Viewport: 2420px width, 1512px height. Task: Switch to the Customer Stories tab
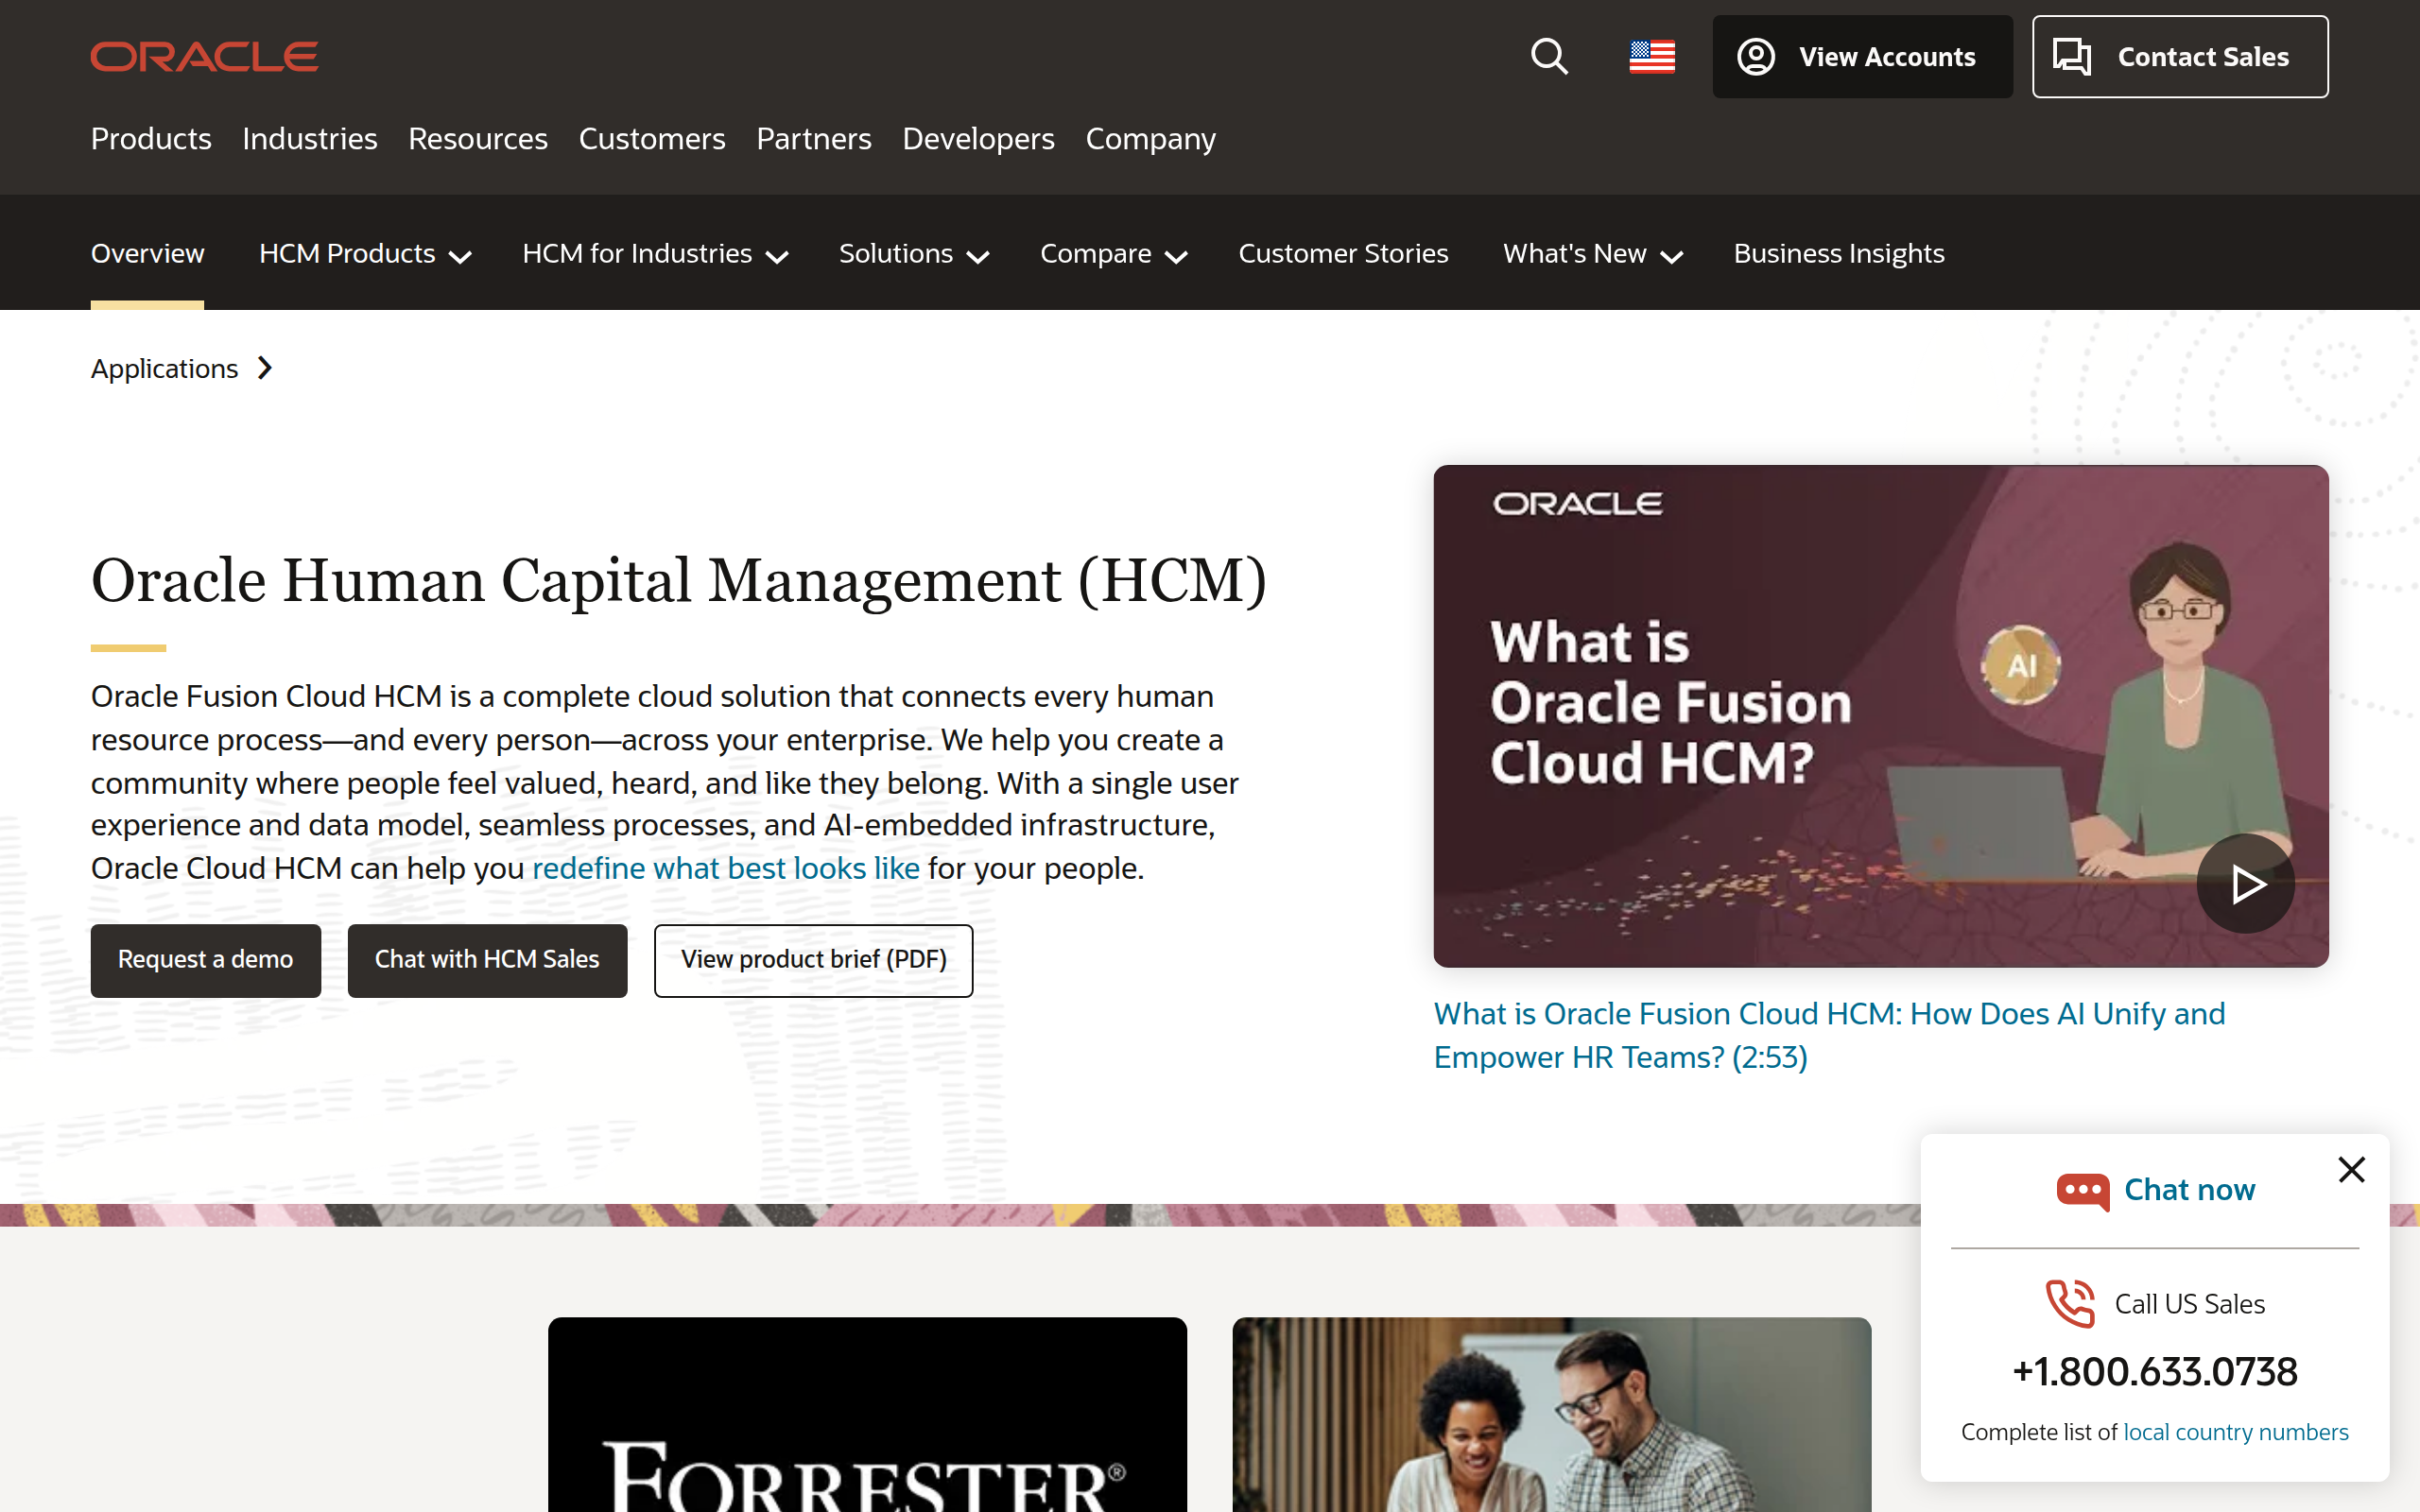click(1343, 253)
